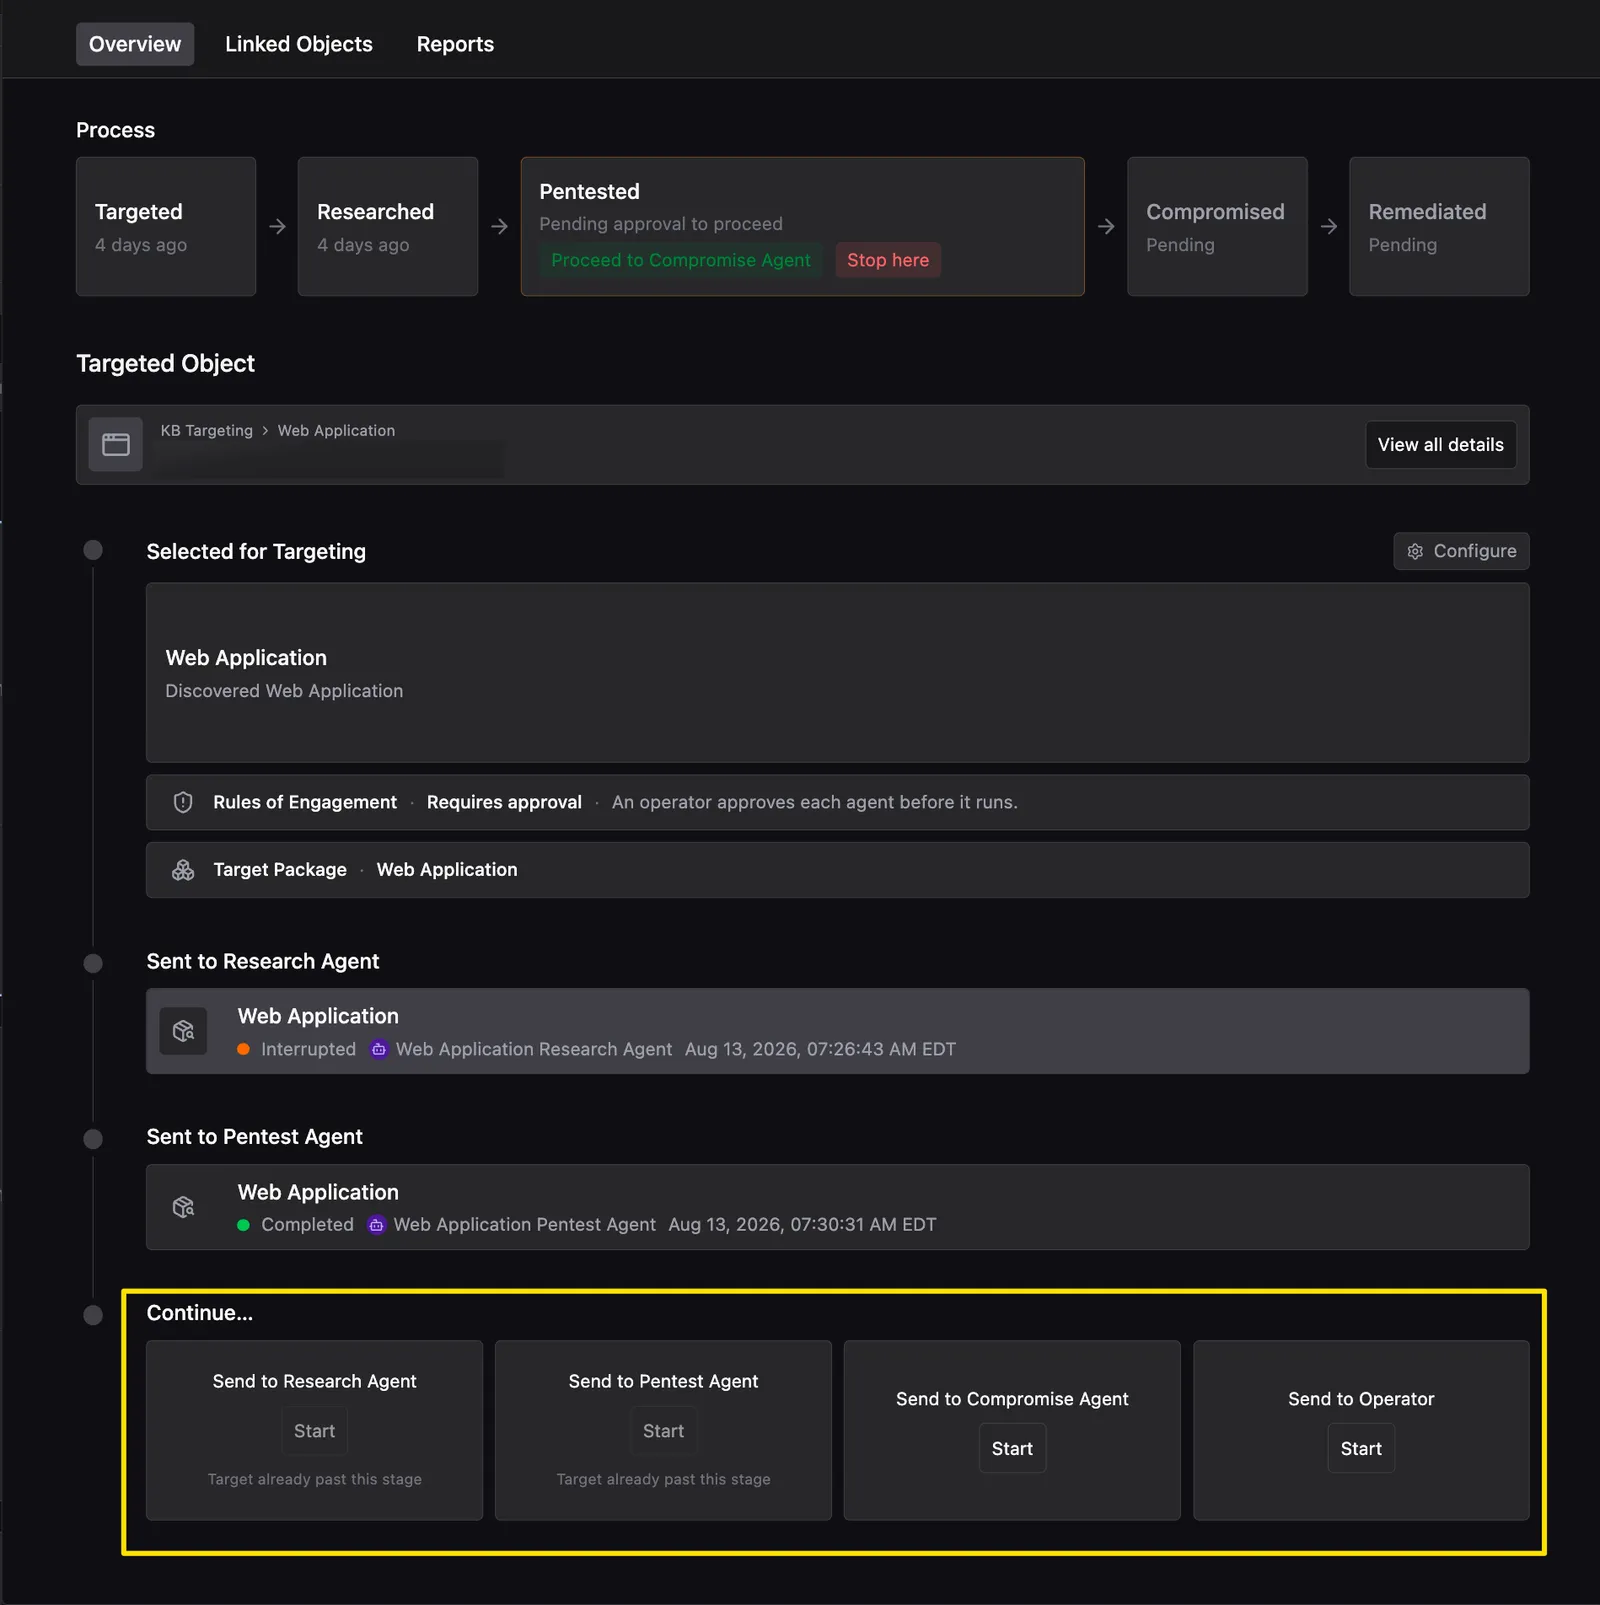Open the Overview tab
This screenshot has width=1600, height=1605.
coord(135,44)
